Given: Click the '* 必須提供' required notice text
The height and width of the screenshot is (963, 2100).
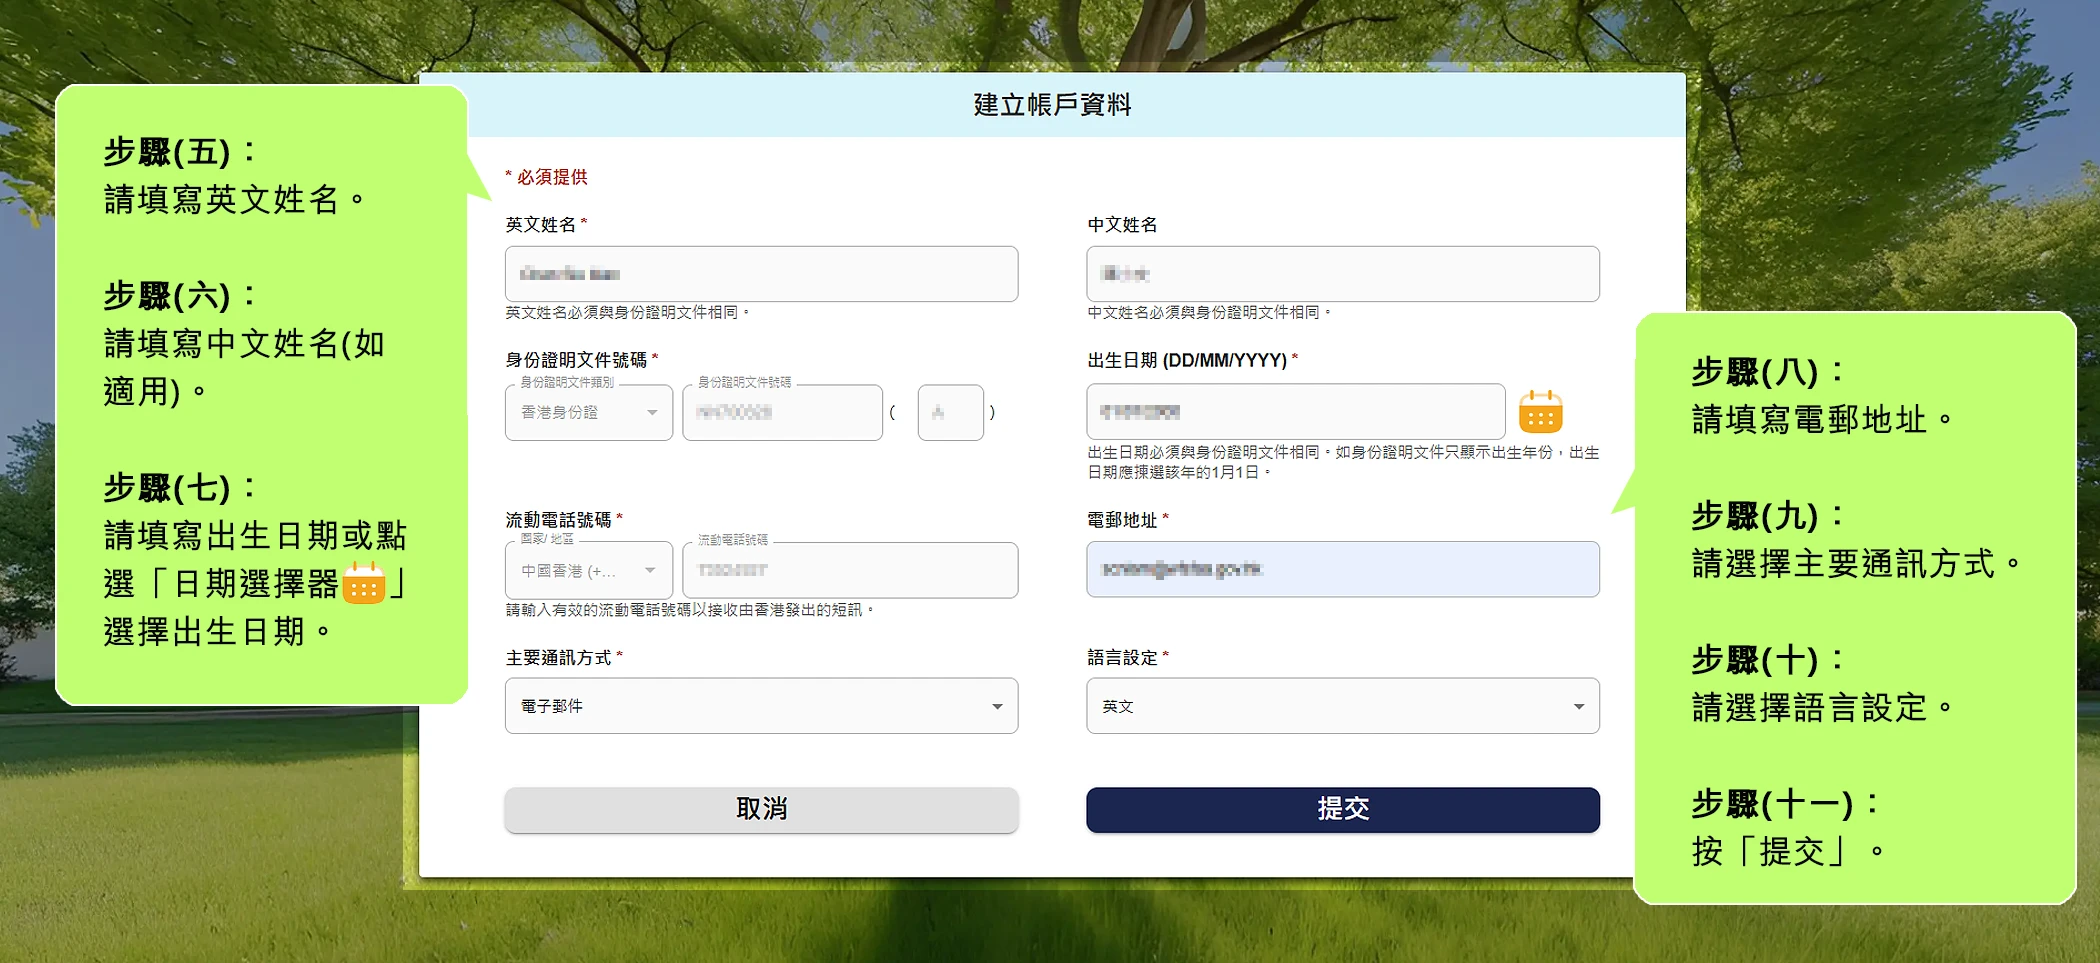Looking at the screenshot, I should click(x=546, y=177).
